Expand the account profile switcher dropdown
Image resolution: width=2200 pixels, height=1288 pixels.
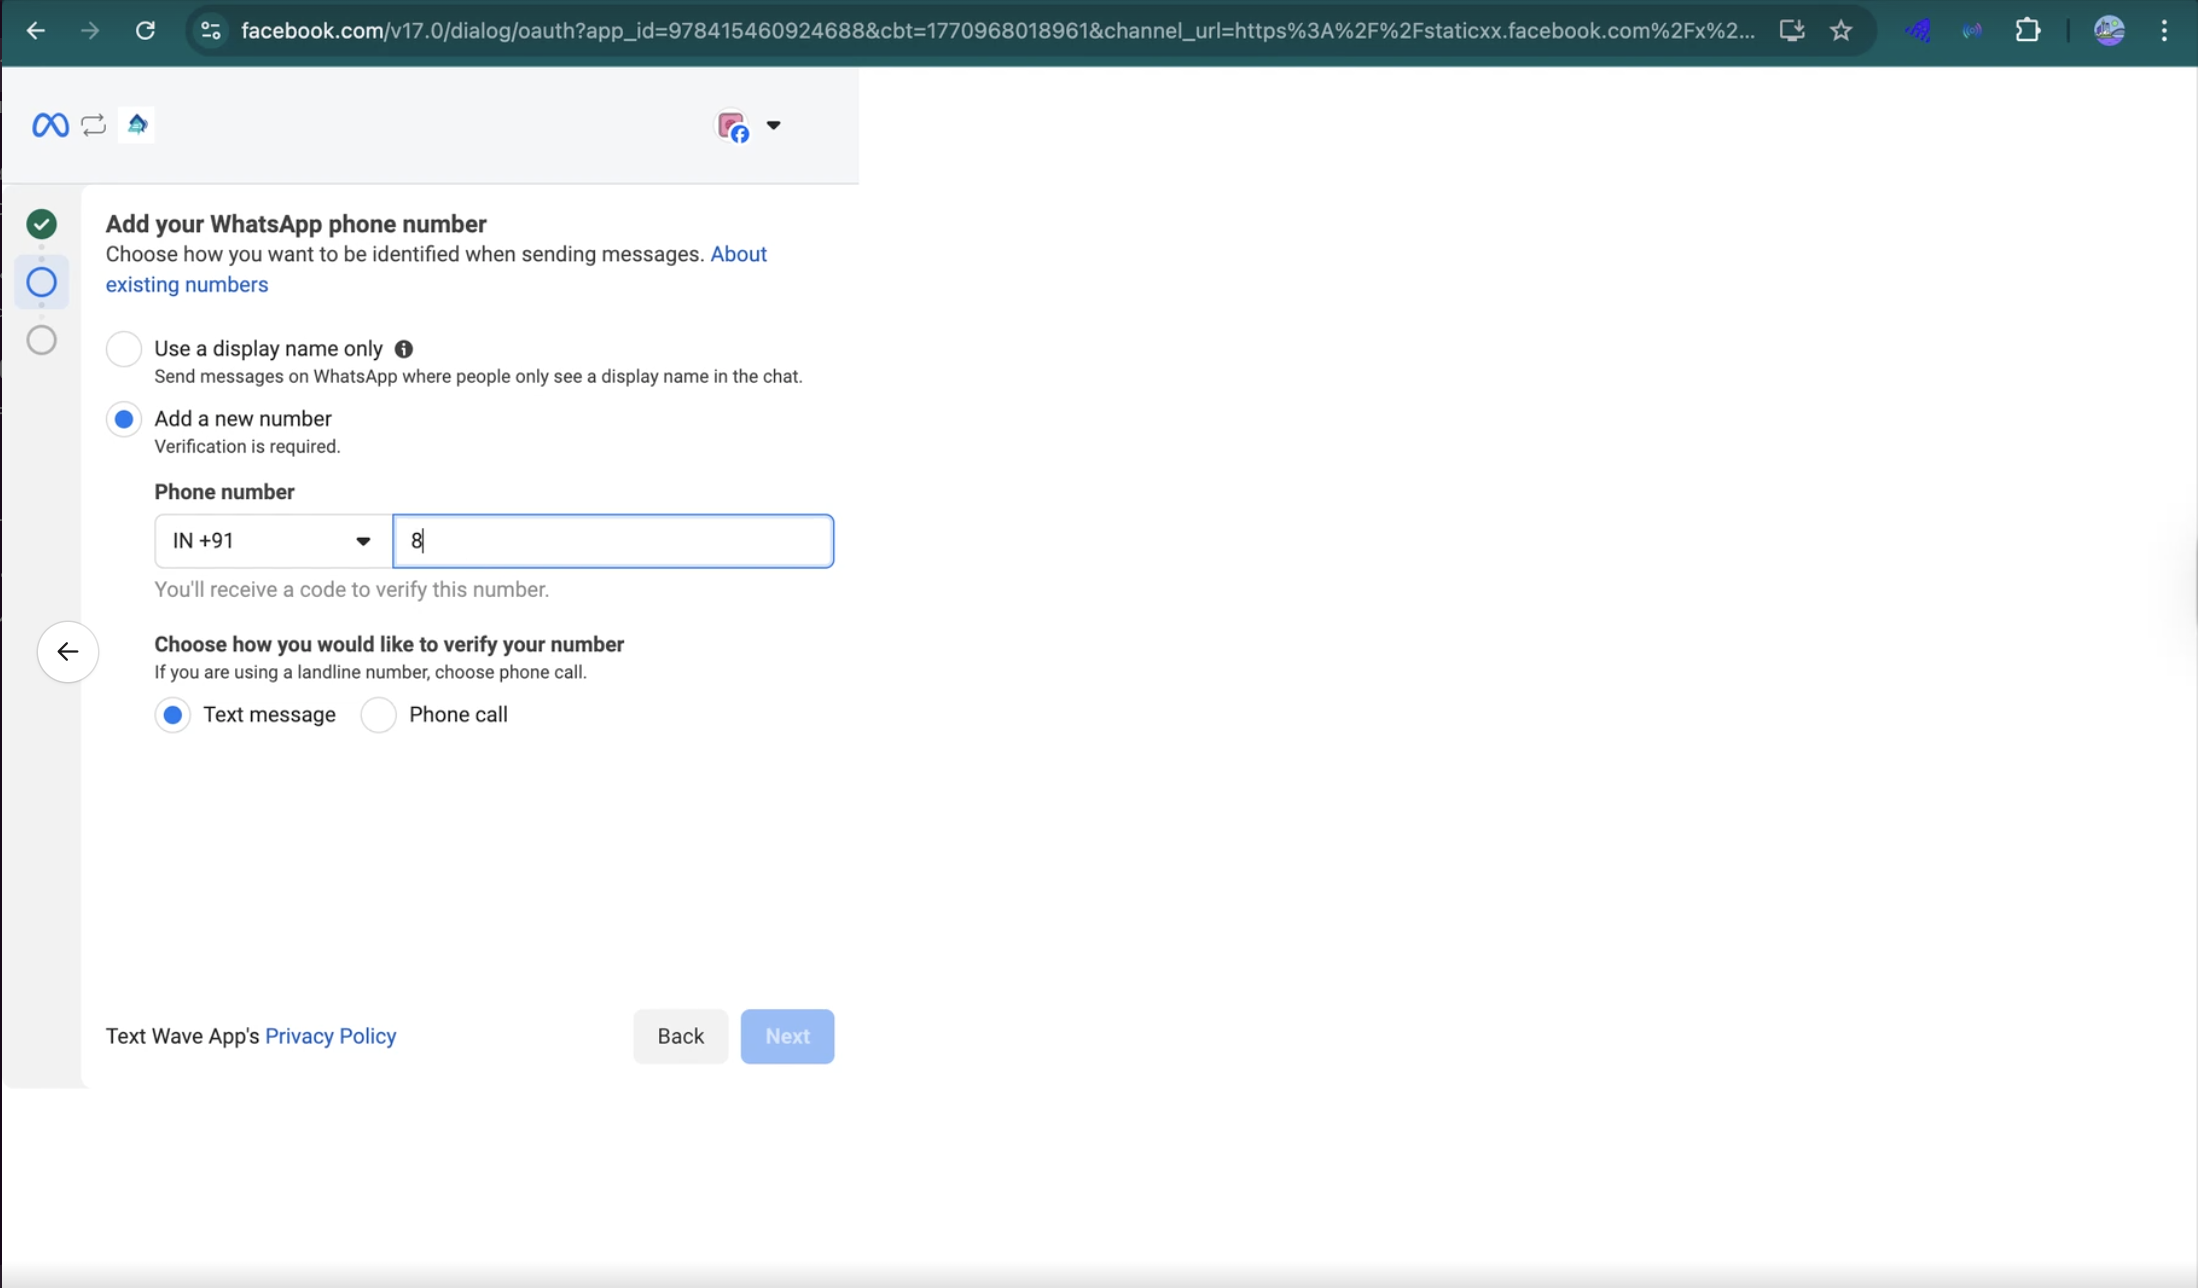(772, 126)
